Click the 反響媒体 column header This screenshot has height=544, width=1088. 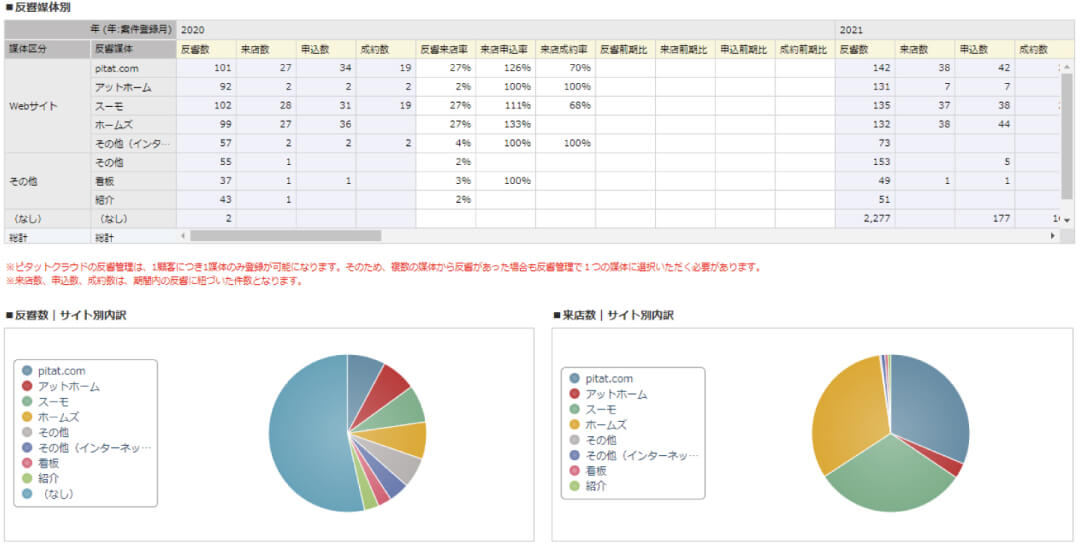point(133,49)
